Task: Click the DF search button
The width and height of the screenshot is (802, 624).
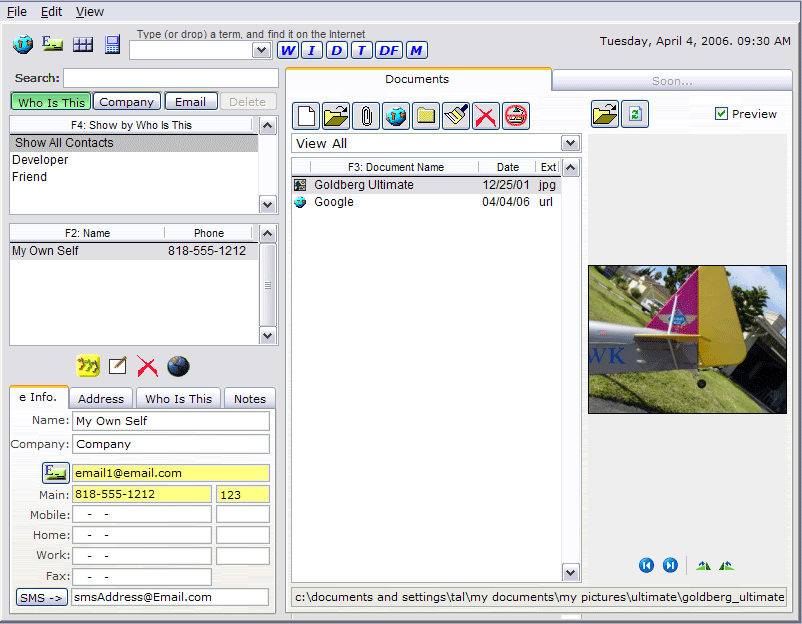Action: 389,50
